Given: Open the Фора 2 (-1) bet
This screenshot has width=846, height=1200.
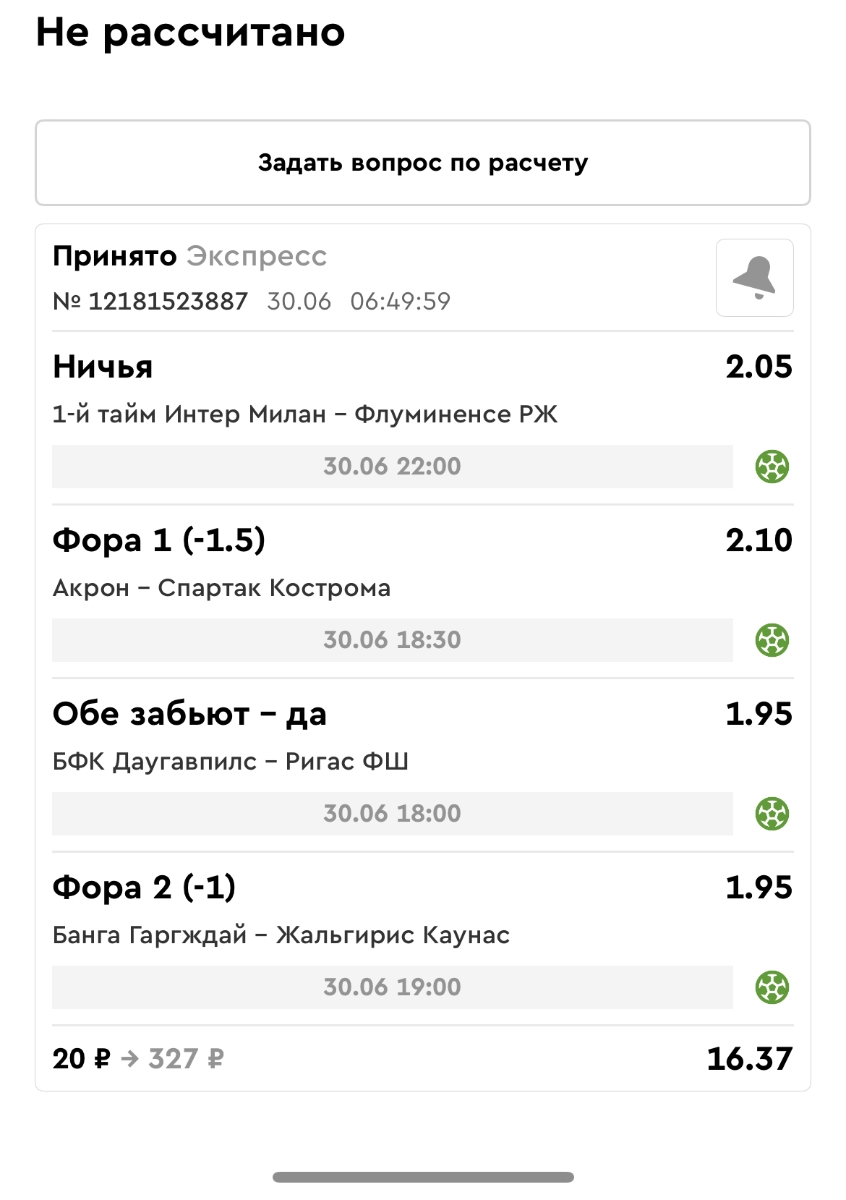Looking at the screenshot, I should (x=144, y=888).
